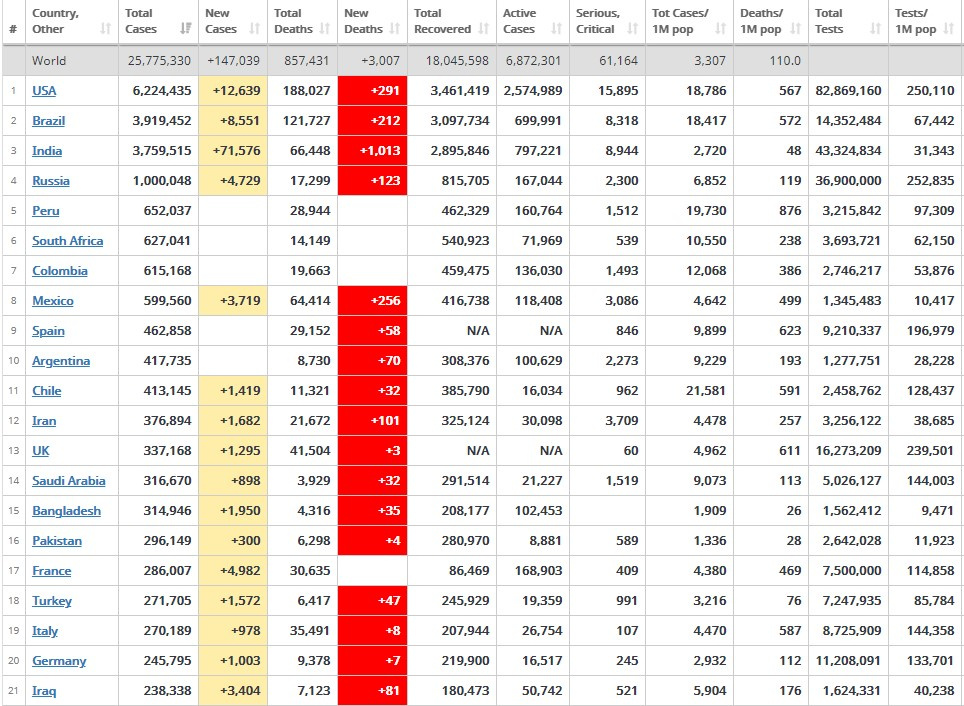Open the Argentina country link
This screenshot has height=706, width=964.
click(61, 361)
